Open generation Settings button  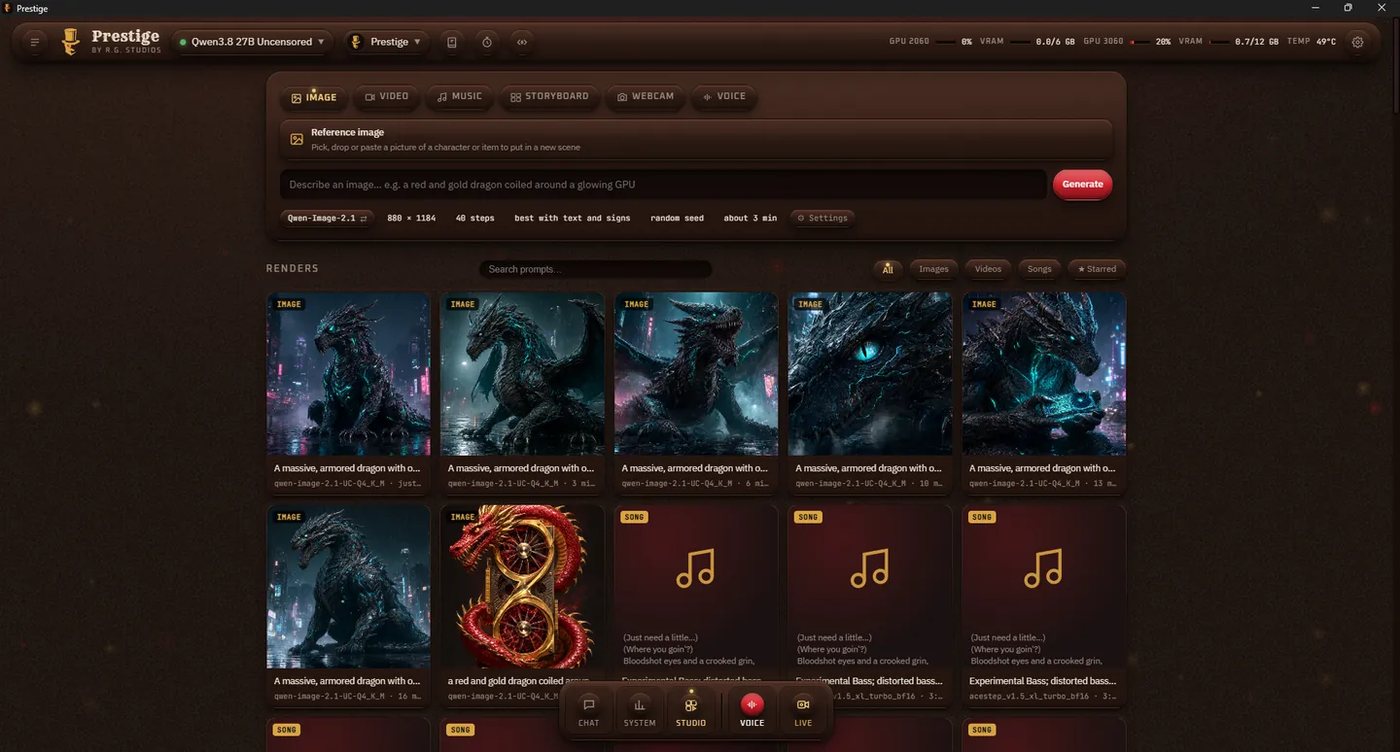click(822, 218)
